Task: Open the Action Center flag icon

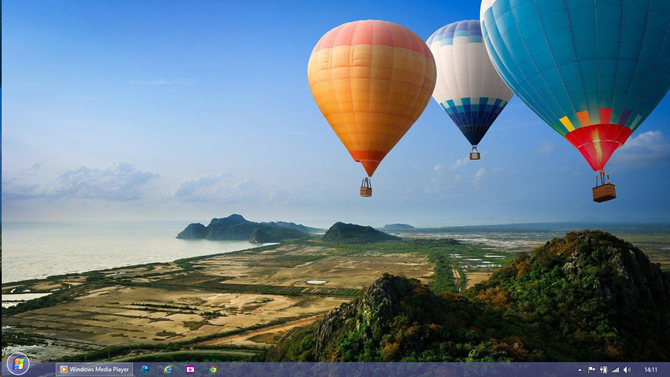Action: coord(591,370)
